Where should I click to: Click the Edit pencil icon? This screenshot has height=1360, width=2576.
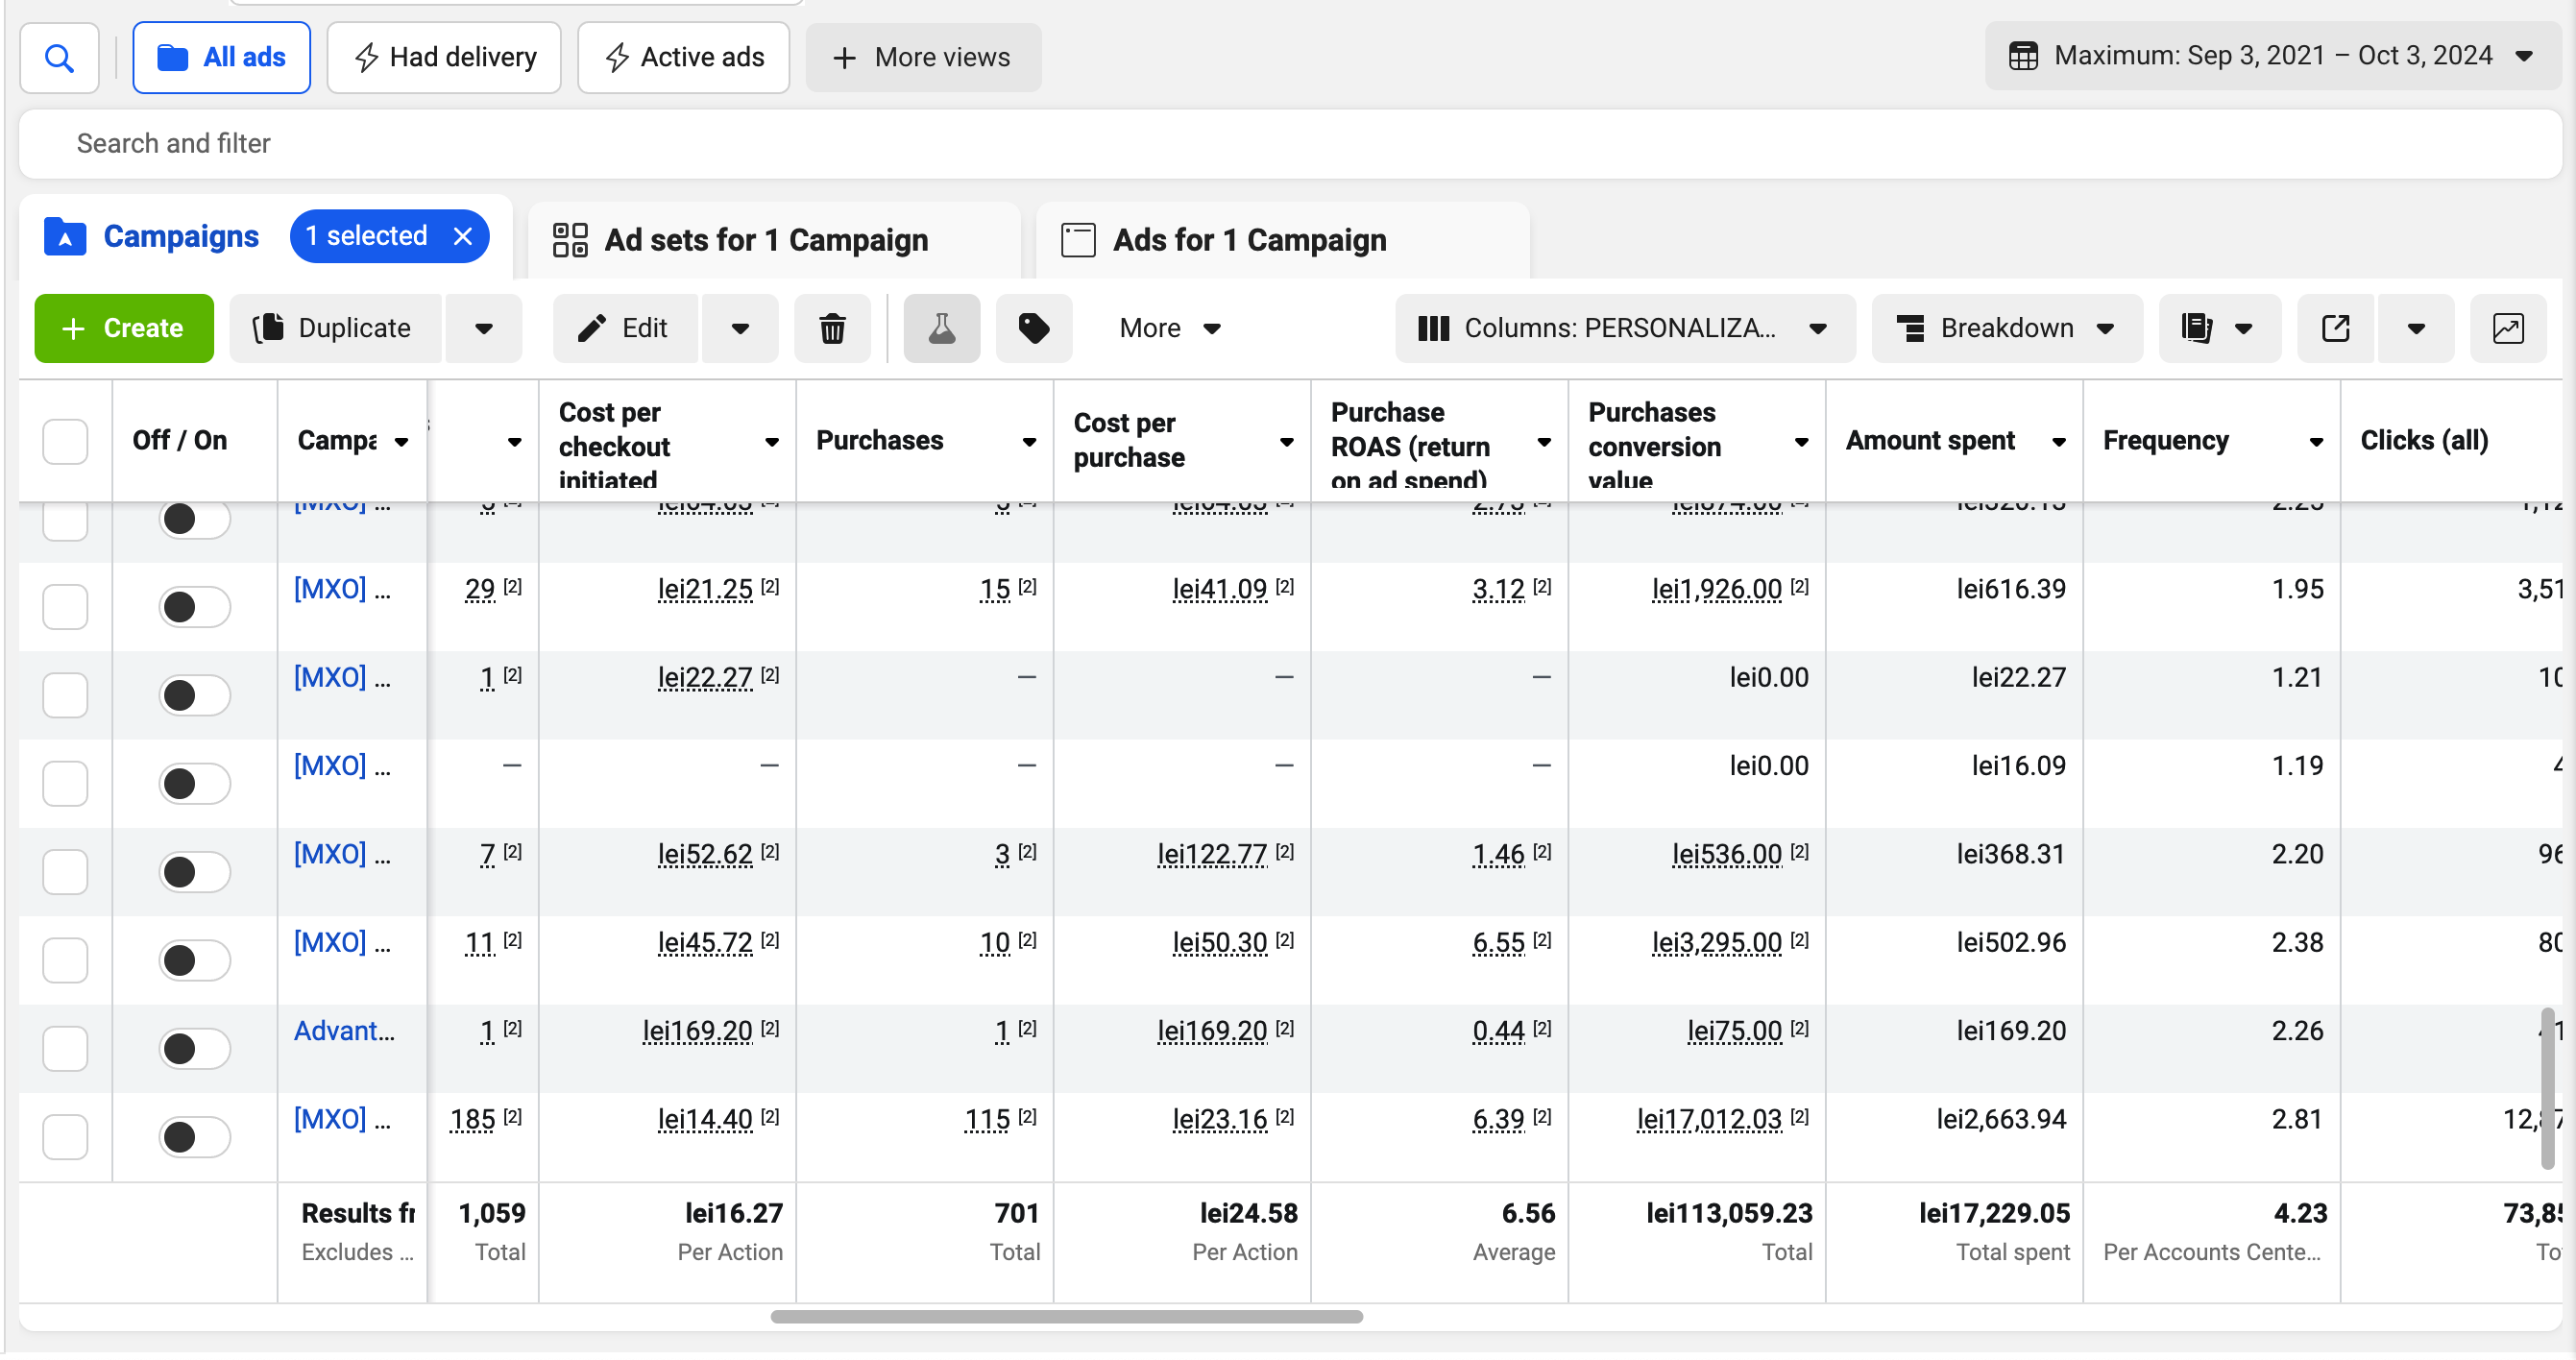pos(592,328)
